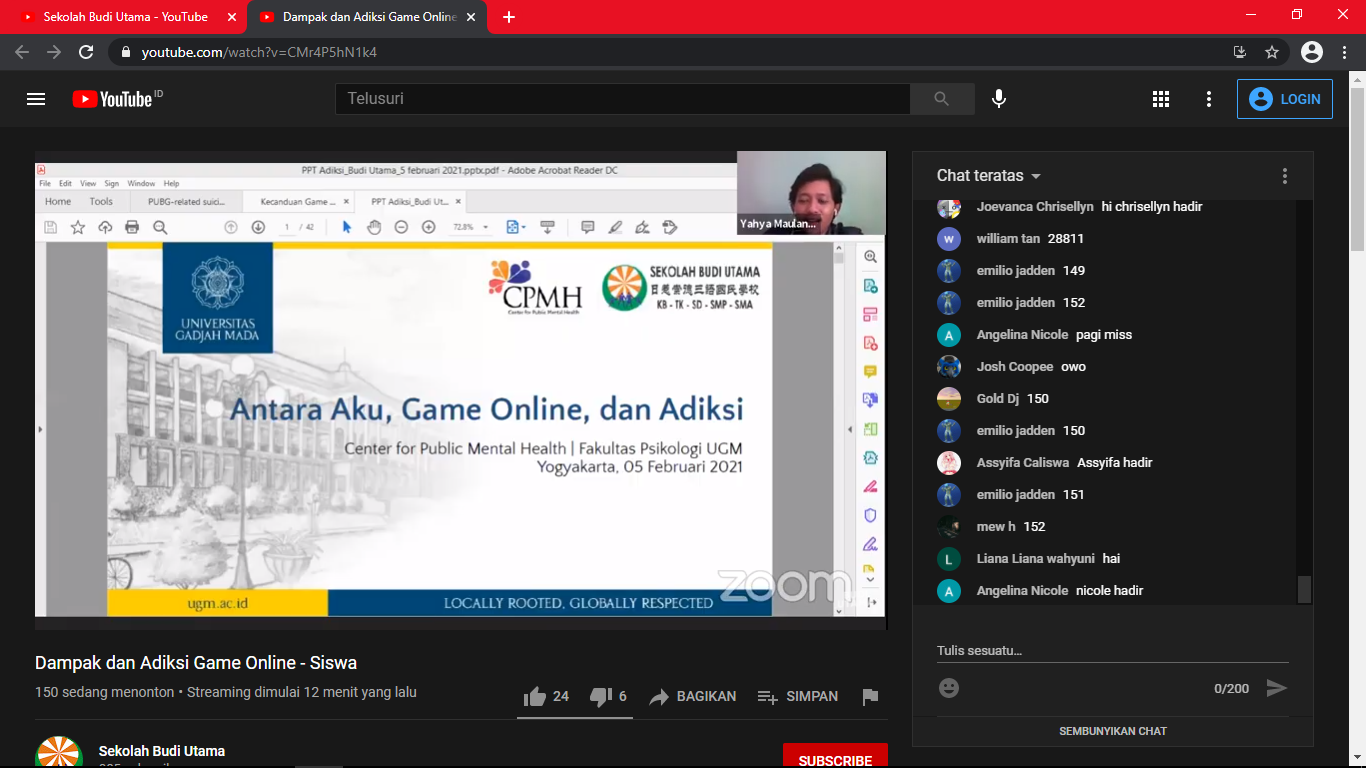Click the Telusuri search field
The width and height of the screenshot is (1366, 768).
tap(620, 99)
